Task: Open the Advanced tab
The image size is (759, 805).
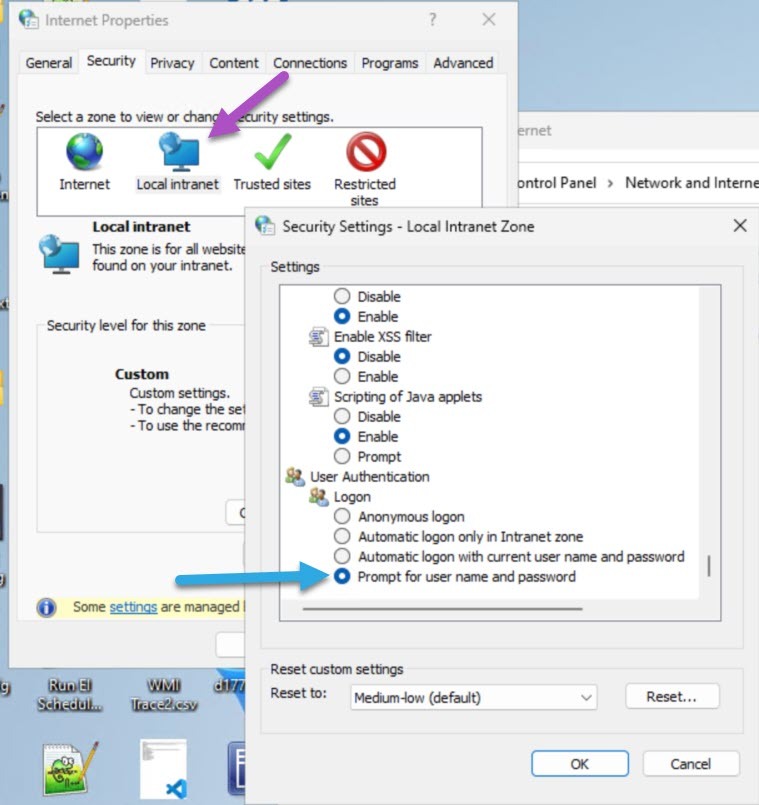Action: (463, 63)
